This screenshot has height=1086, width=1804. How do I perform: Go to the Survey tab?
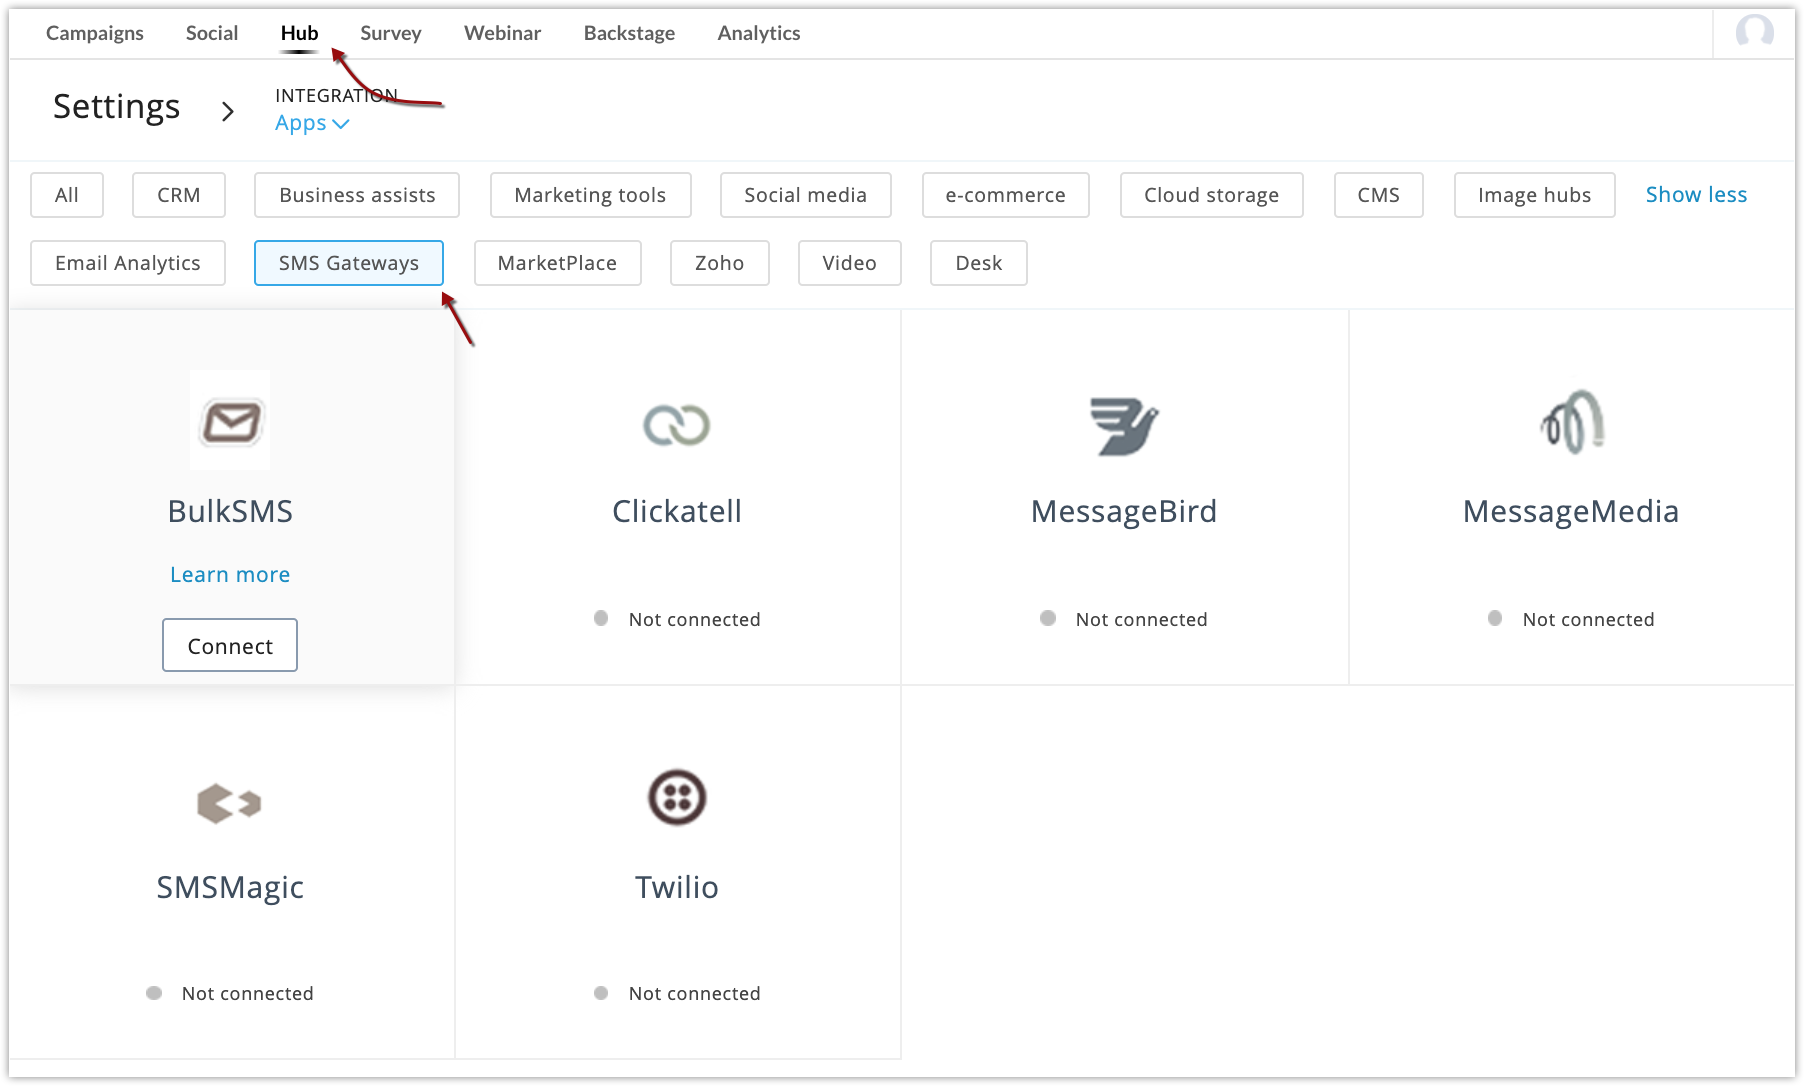(x=391, y=33)
